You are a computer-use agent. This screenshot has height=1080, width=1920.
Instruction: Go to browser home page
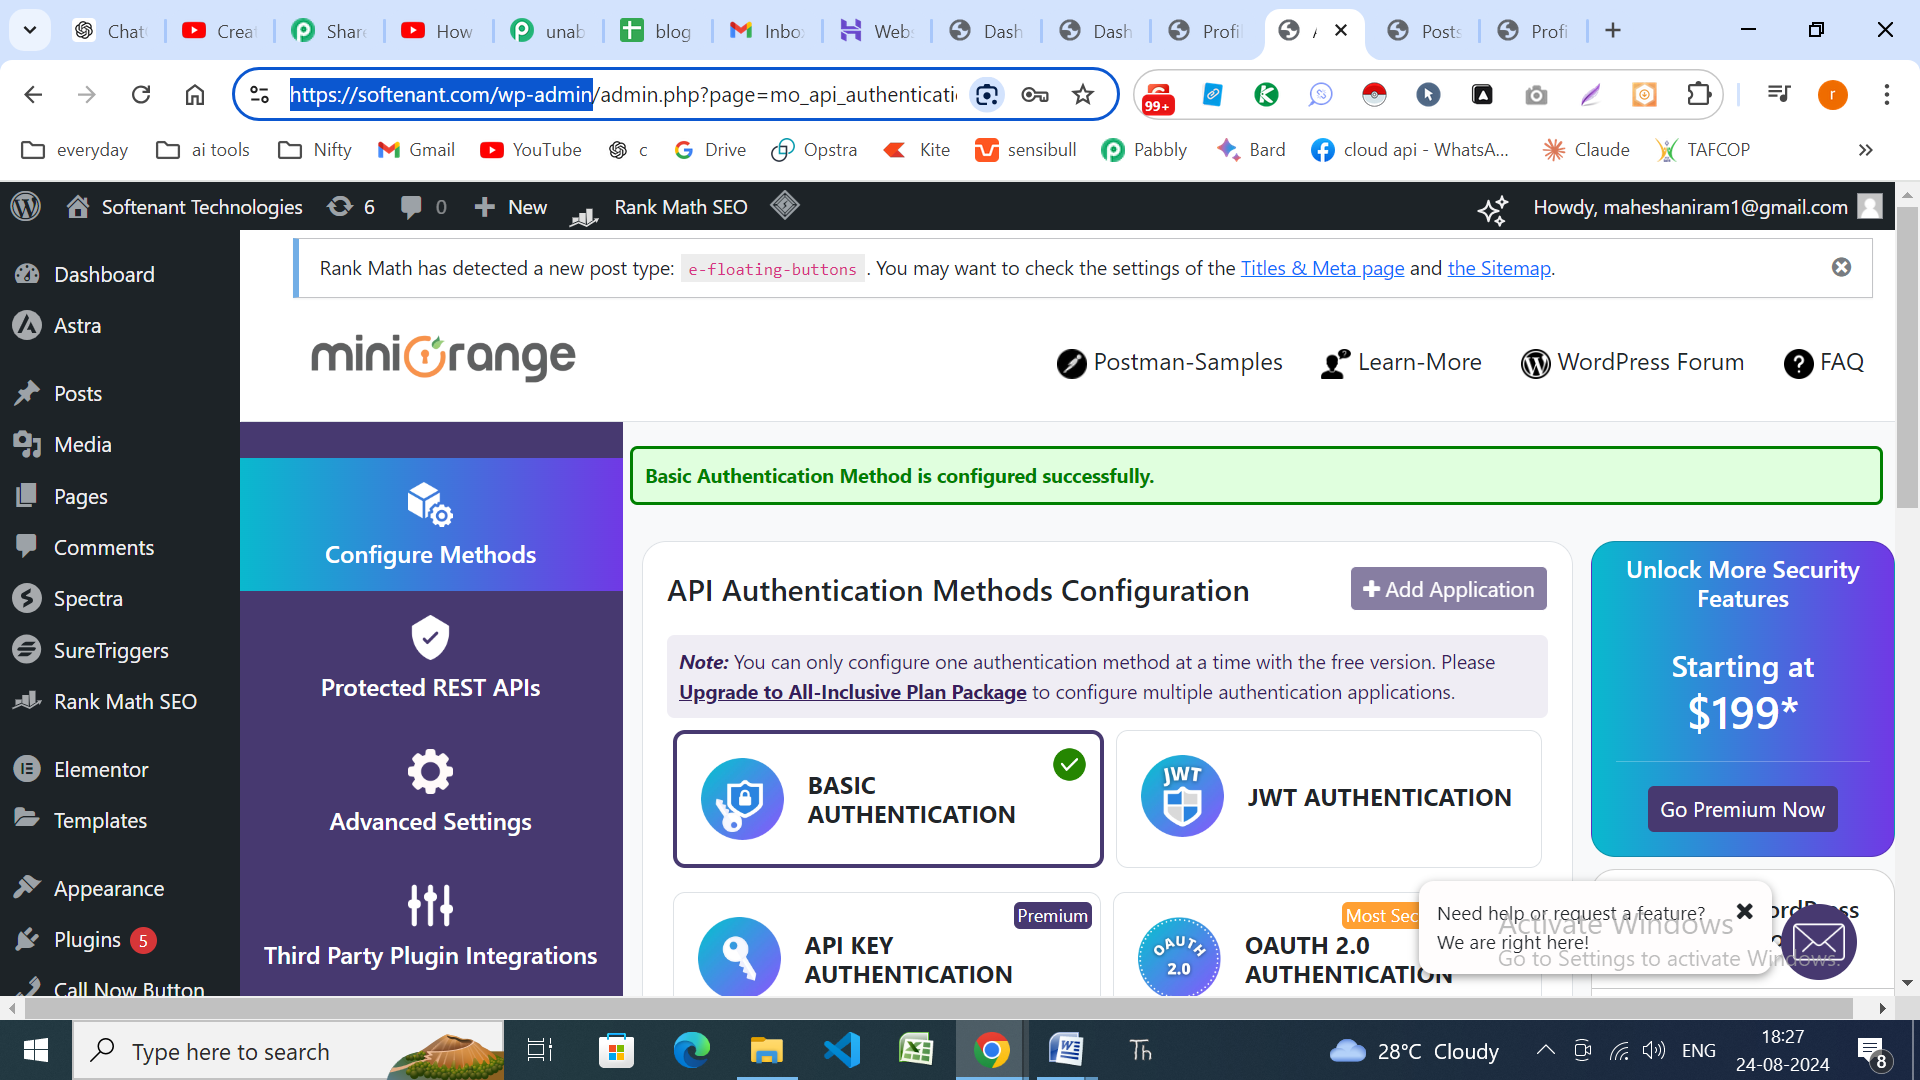(195, 94)
